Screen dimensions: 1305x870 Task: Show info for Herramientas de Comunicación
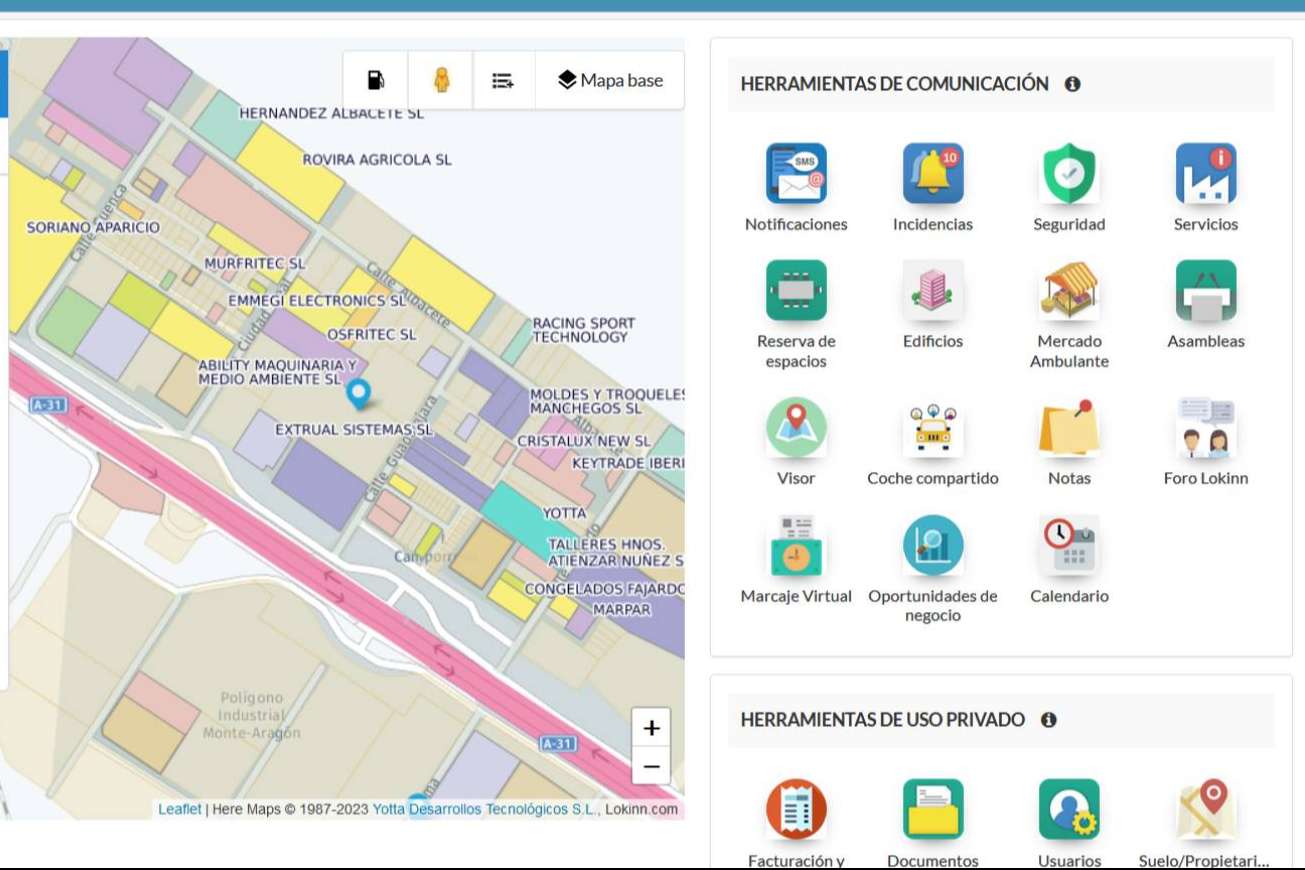(x=1072, y=84)
